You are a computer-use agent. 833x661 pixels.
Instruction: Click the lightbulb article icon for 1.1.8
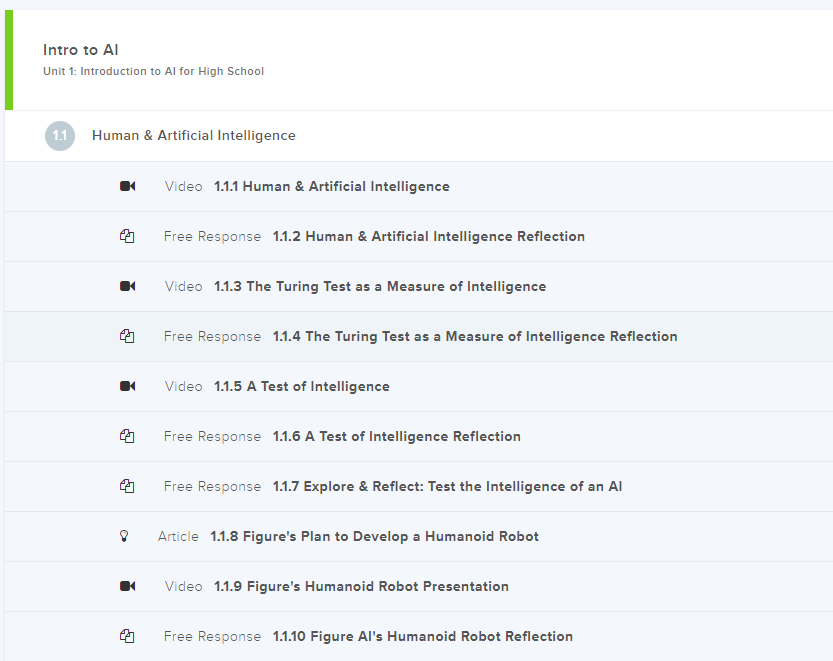point(124,536)
